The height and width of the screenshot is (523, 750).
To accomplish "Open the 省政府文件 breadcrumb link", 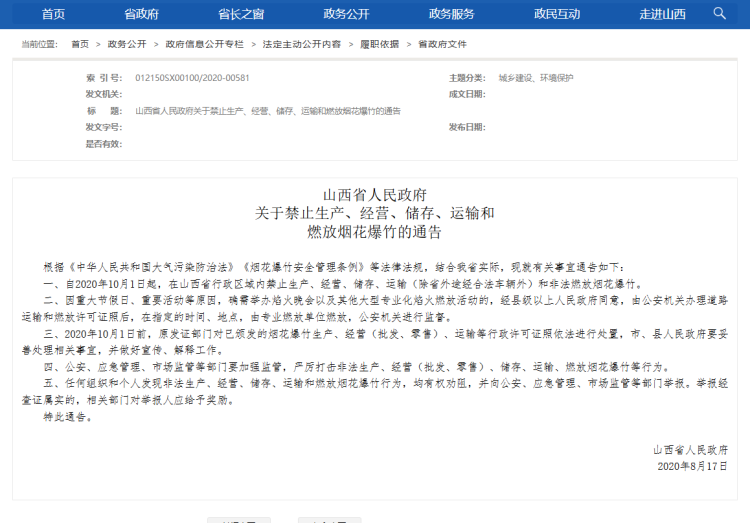I will (x=442, y=45).
